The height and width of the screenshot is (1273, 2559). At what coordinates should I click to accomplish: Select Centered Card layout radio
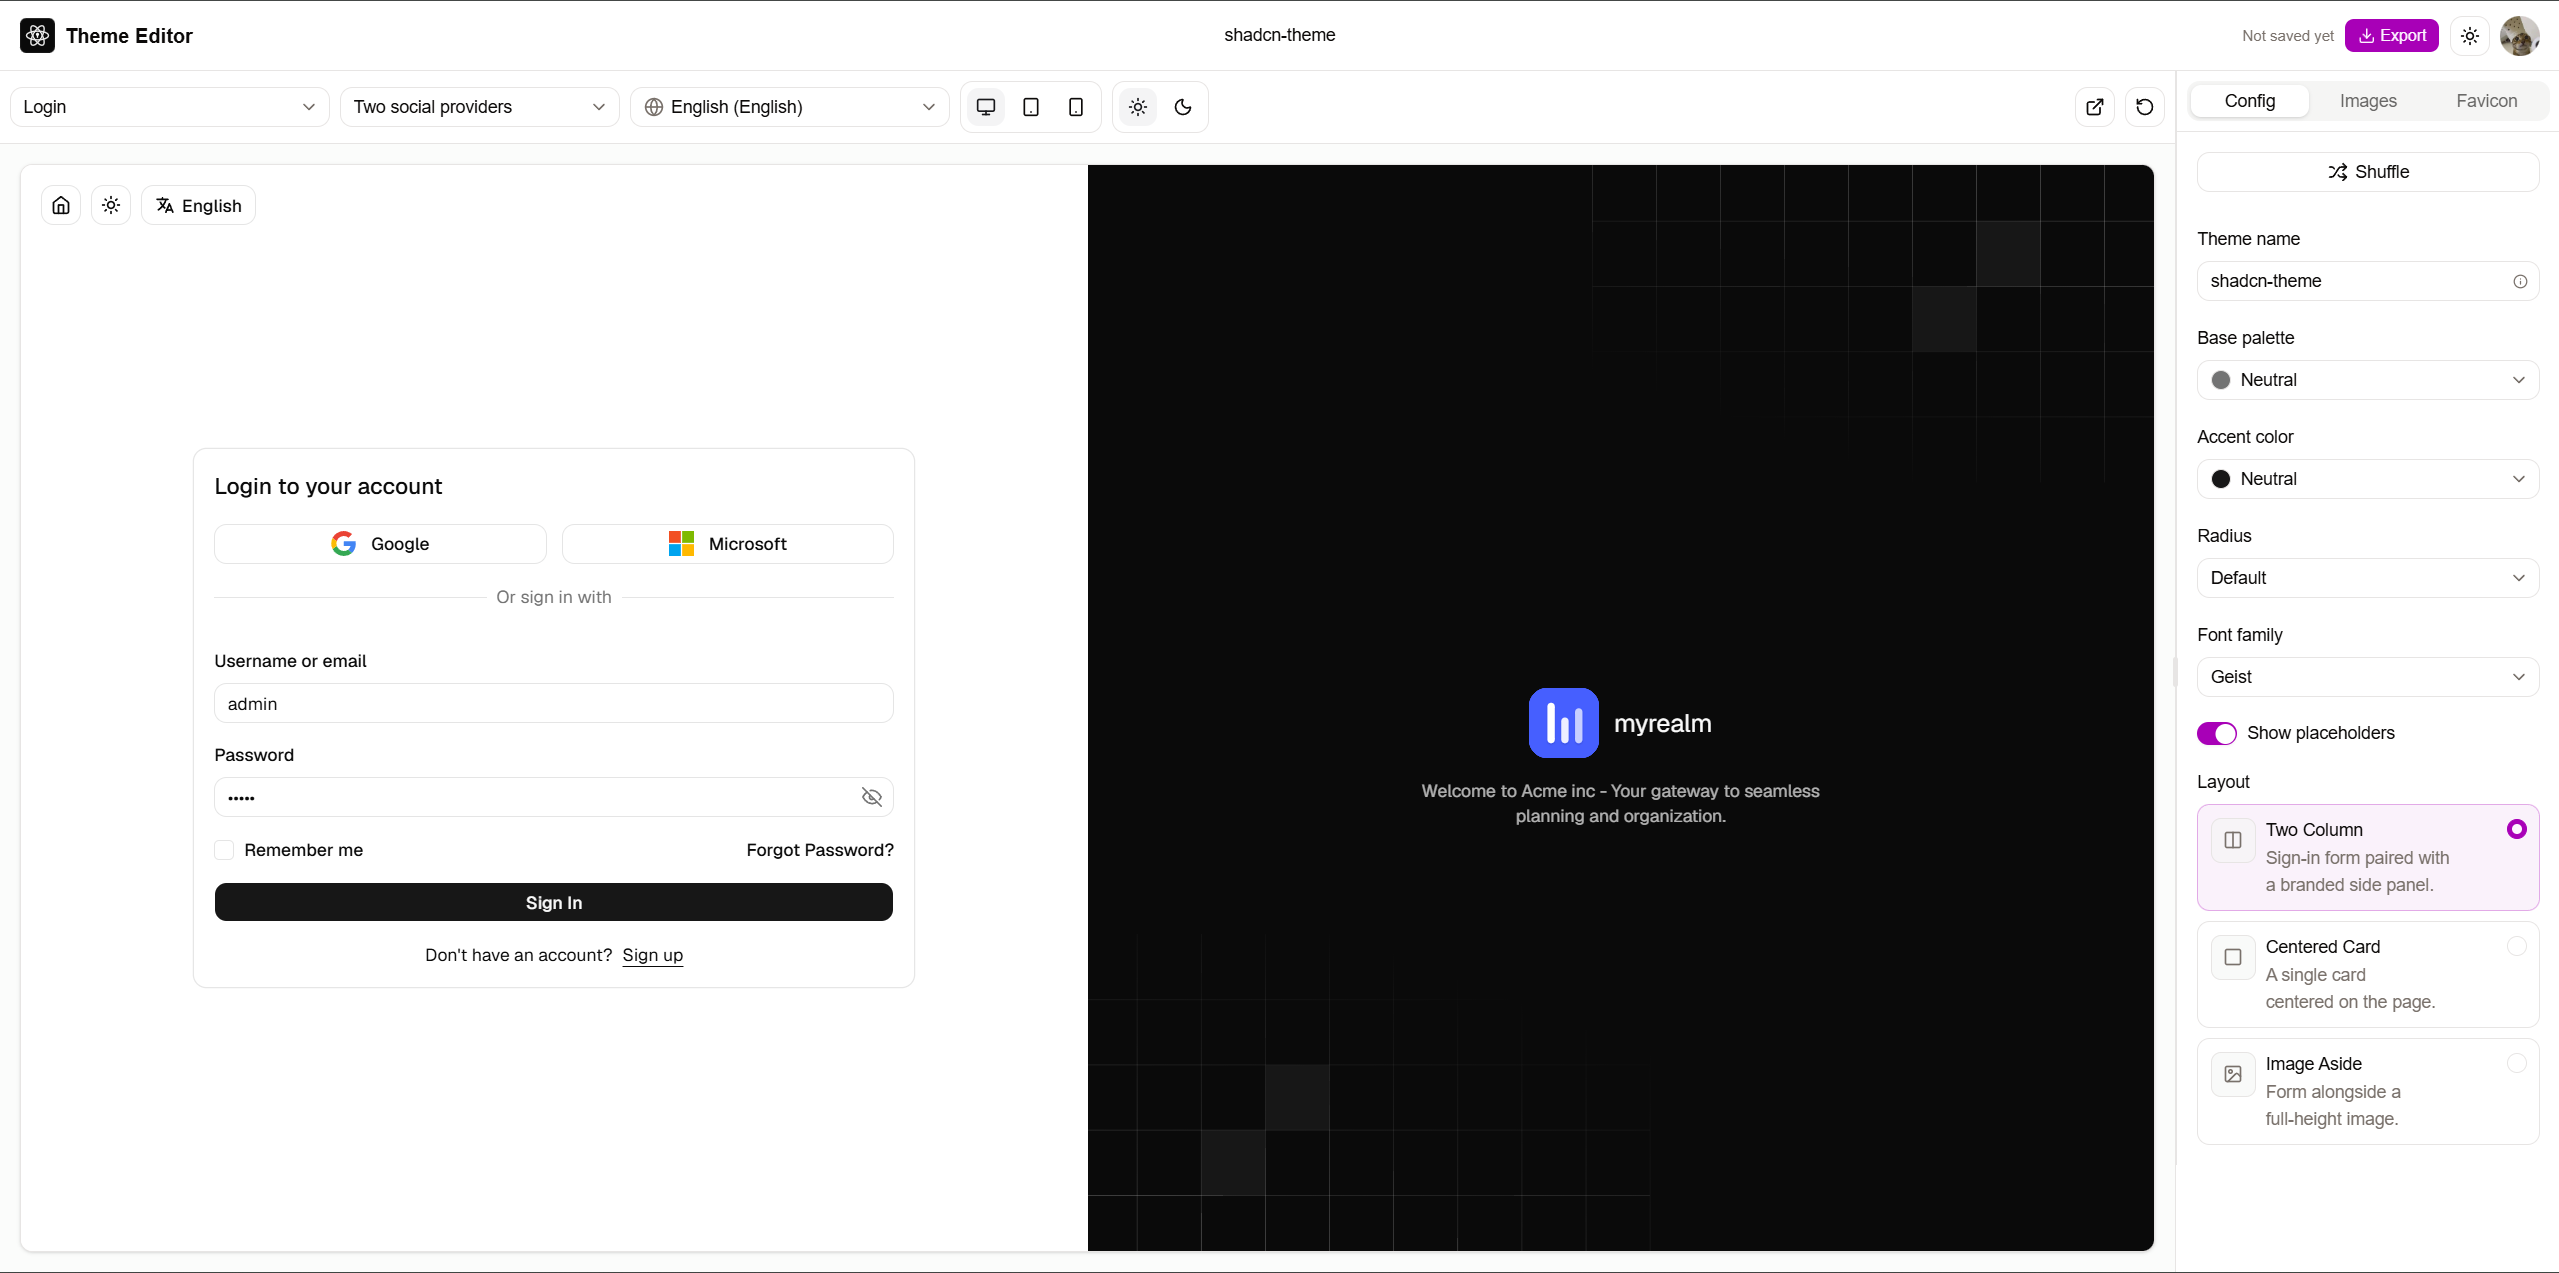click(2517, 946)
